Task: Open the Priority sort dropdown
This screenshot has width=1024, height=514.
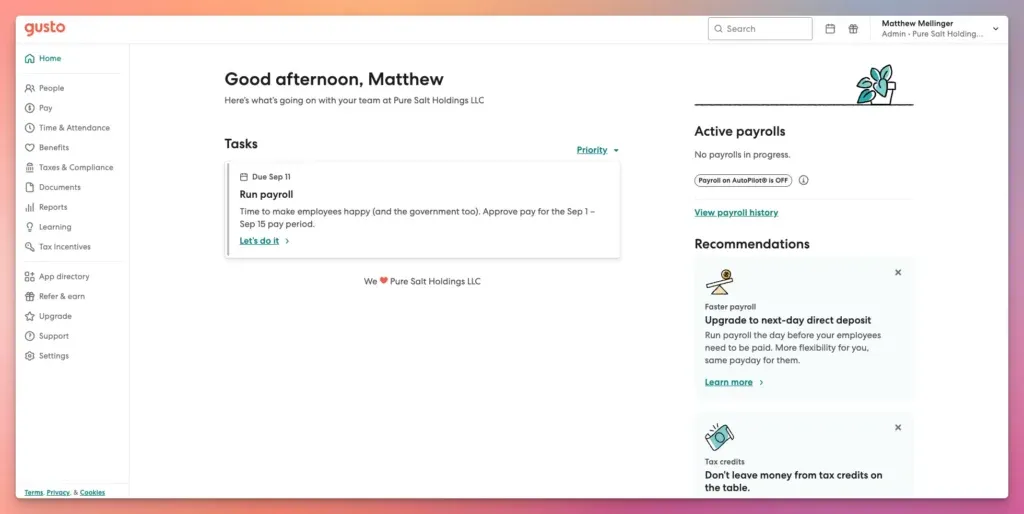Action: [x=597, y=150]
